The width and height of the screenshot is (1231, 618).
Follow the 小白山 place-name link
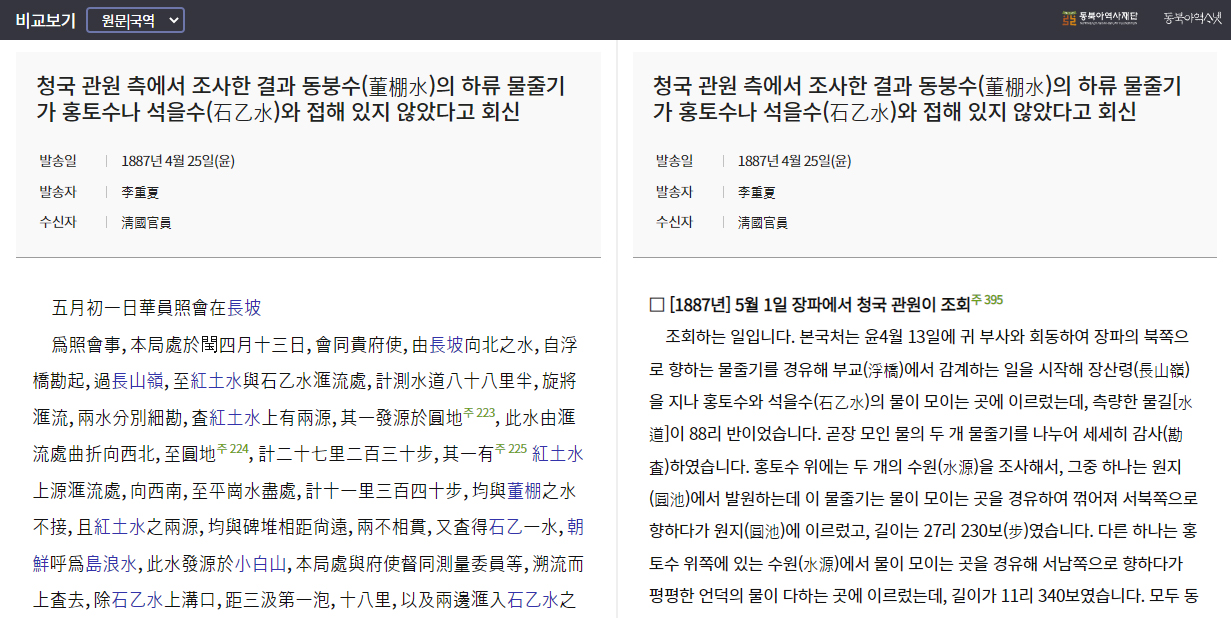[261, 563]
